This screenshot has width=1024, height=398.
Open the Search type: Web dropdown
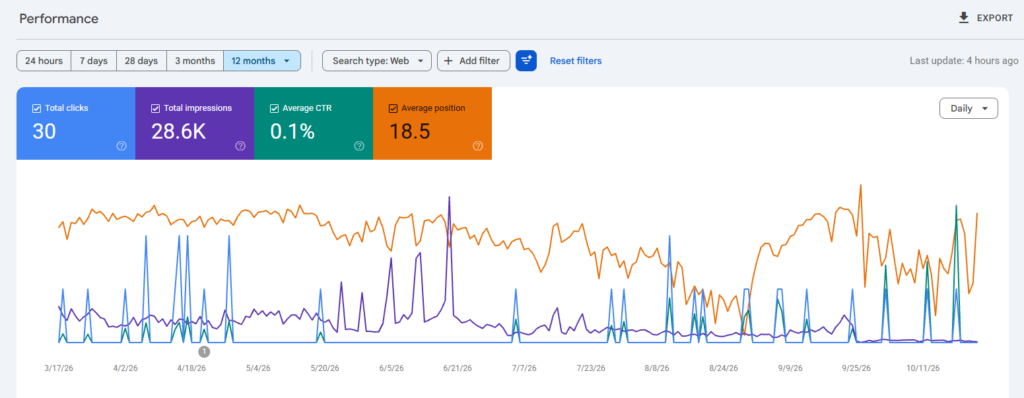point(377,61)
